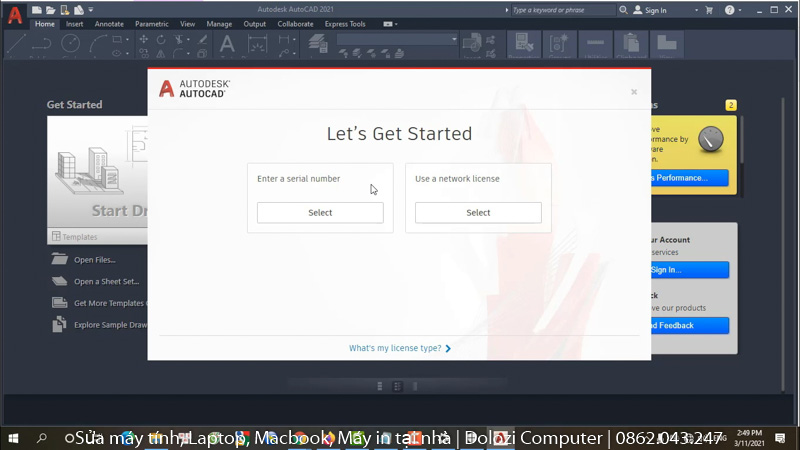Click the Sheet Set Manager quick access icon
Screen dimensions: 800x450
coord(79,10)
